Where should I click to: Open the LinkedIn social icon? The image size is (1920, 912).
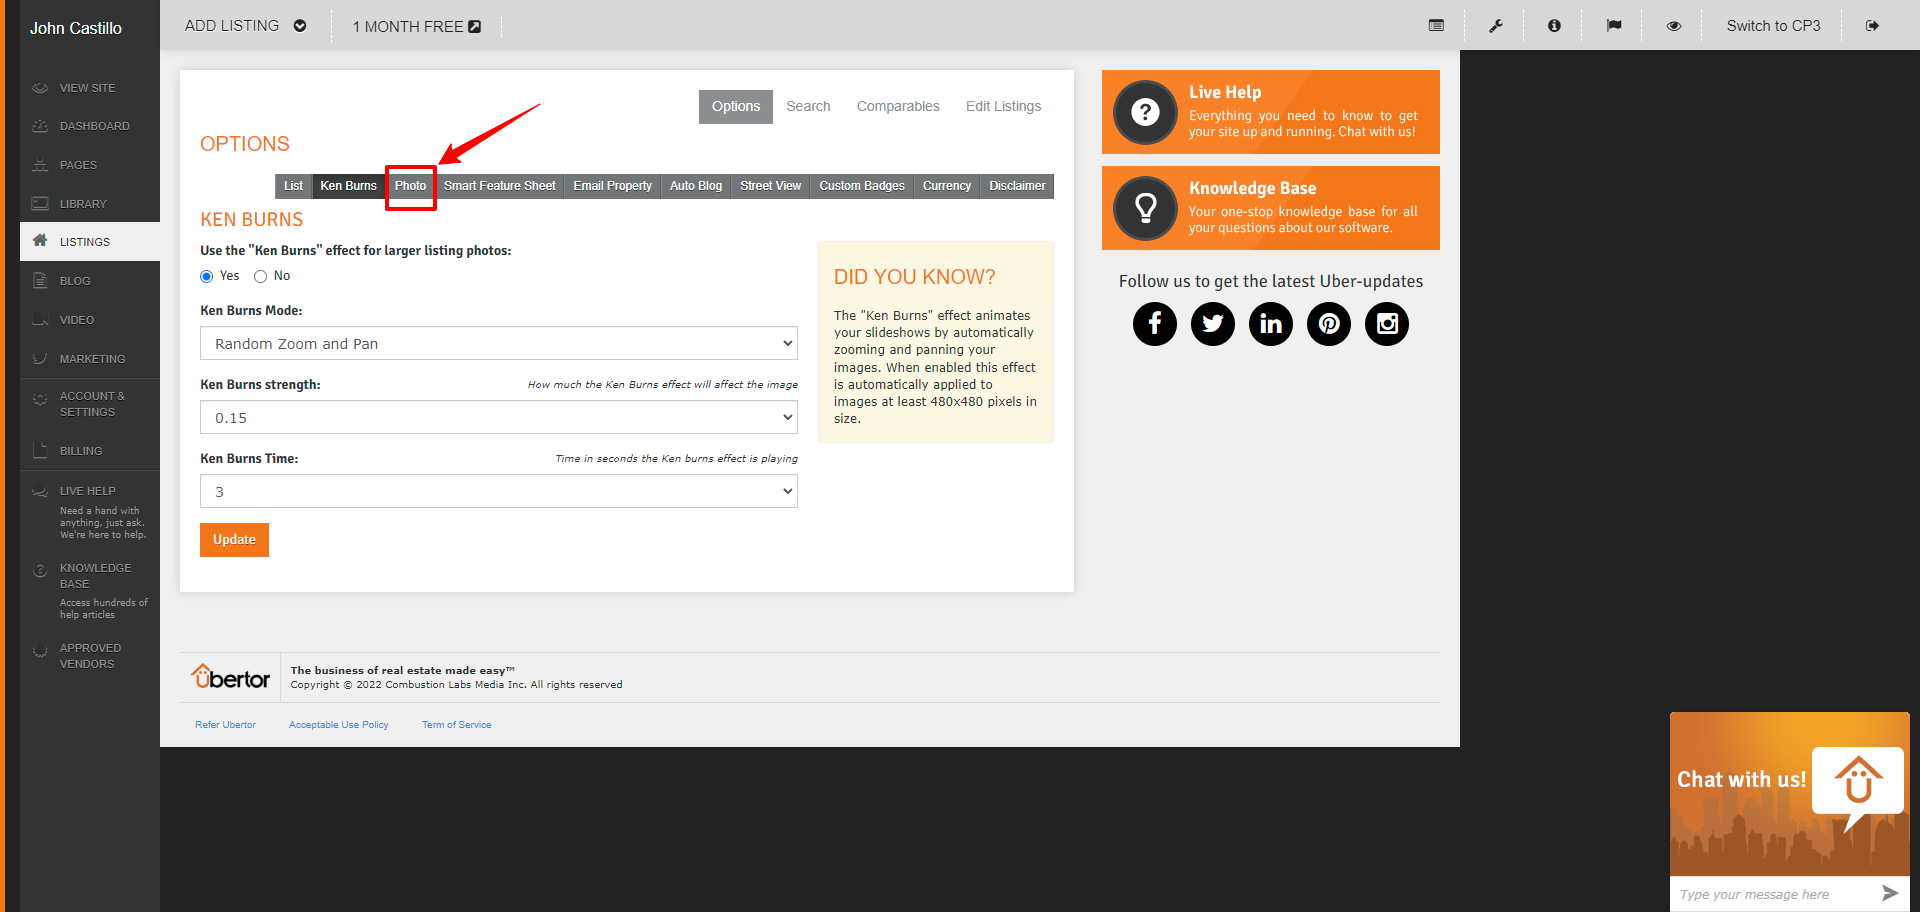pyautogui.click(x=1270, y=324)
